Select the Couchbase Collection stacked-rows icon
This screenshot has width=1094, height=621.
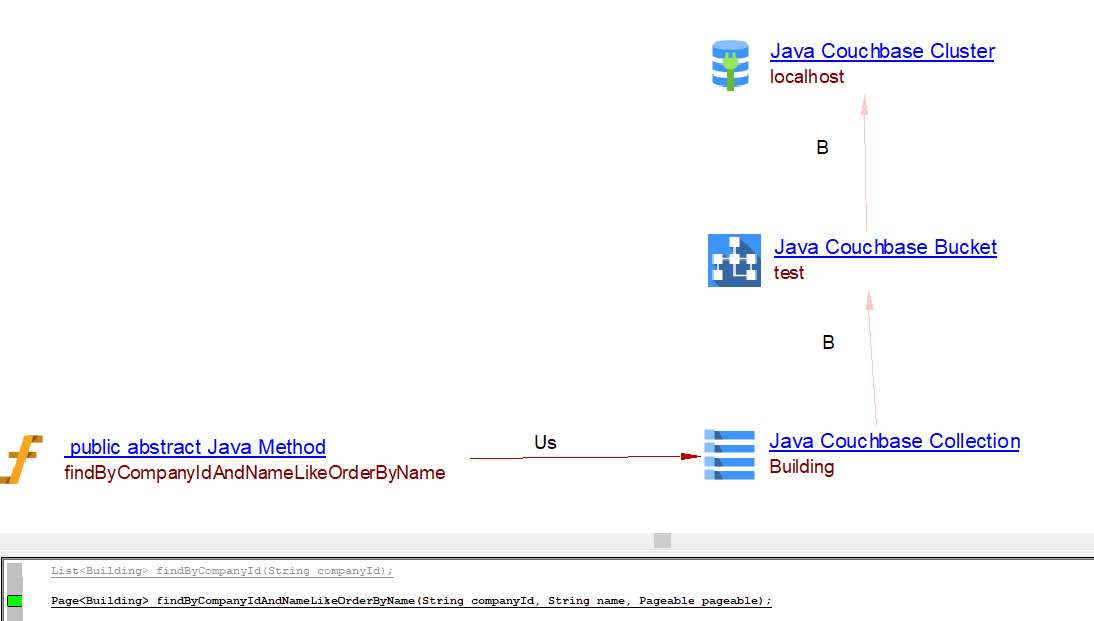click(729, 454)
